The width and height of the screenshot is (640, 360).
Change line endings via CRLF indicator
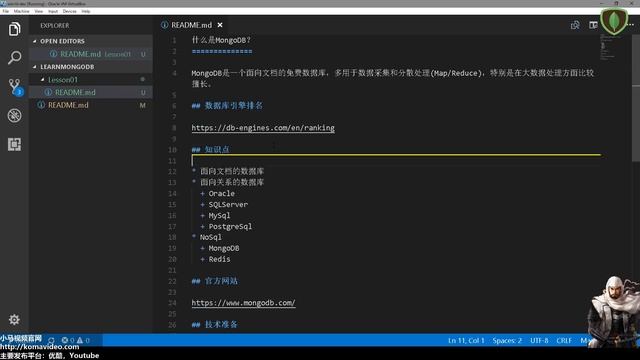click(x=564, y=340)
